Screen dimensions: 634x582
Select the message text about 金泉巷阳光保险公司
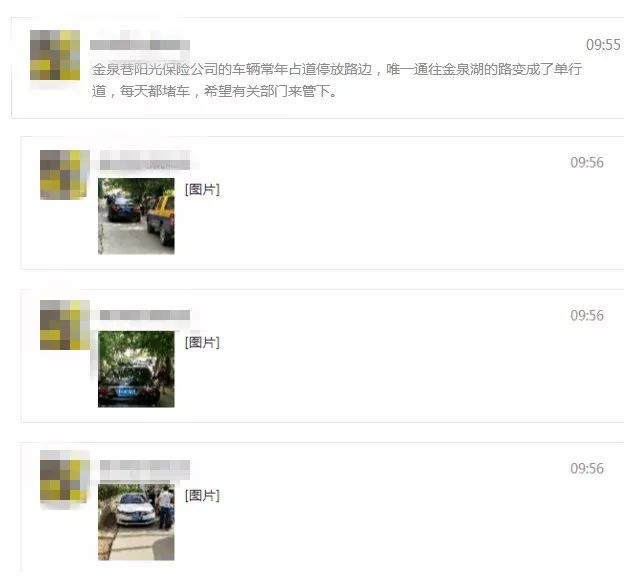click(x=337, y=80)
